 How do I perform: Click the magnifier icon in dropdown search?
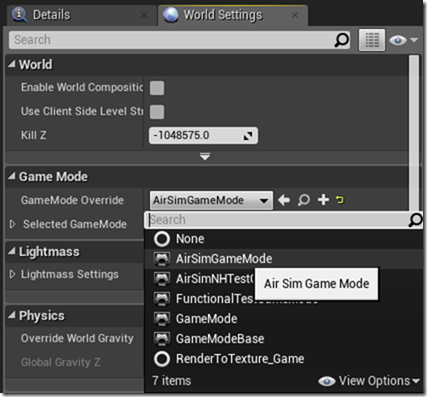click(415, 220)
